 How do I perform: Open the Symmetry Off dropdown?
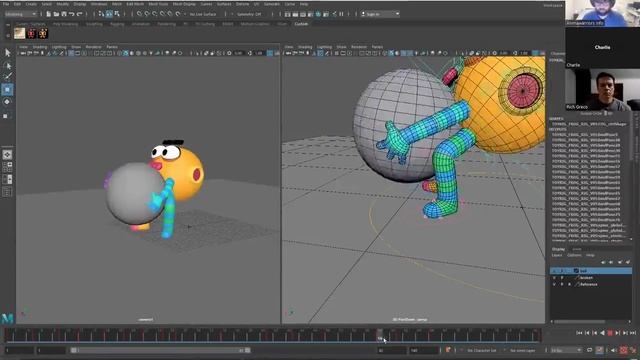coord(249,14)
